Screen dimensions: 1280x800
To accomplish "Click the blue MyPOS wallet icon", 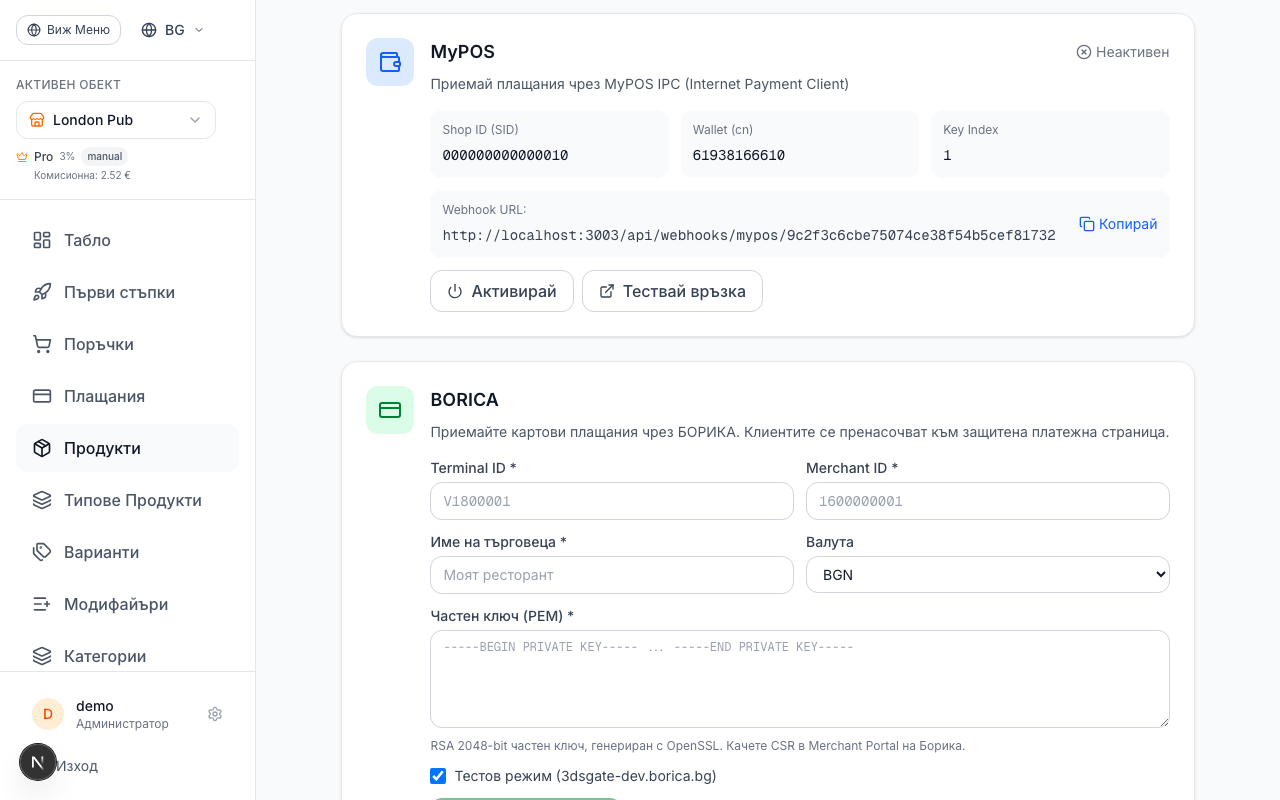I will tap(390, 62).
